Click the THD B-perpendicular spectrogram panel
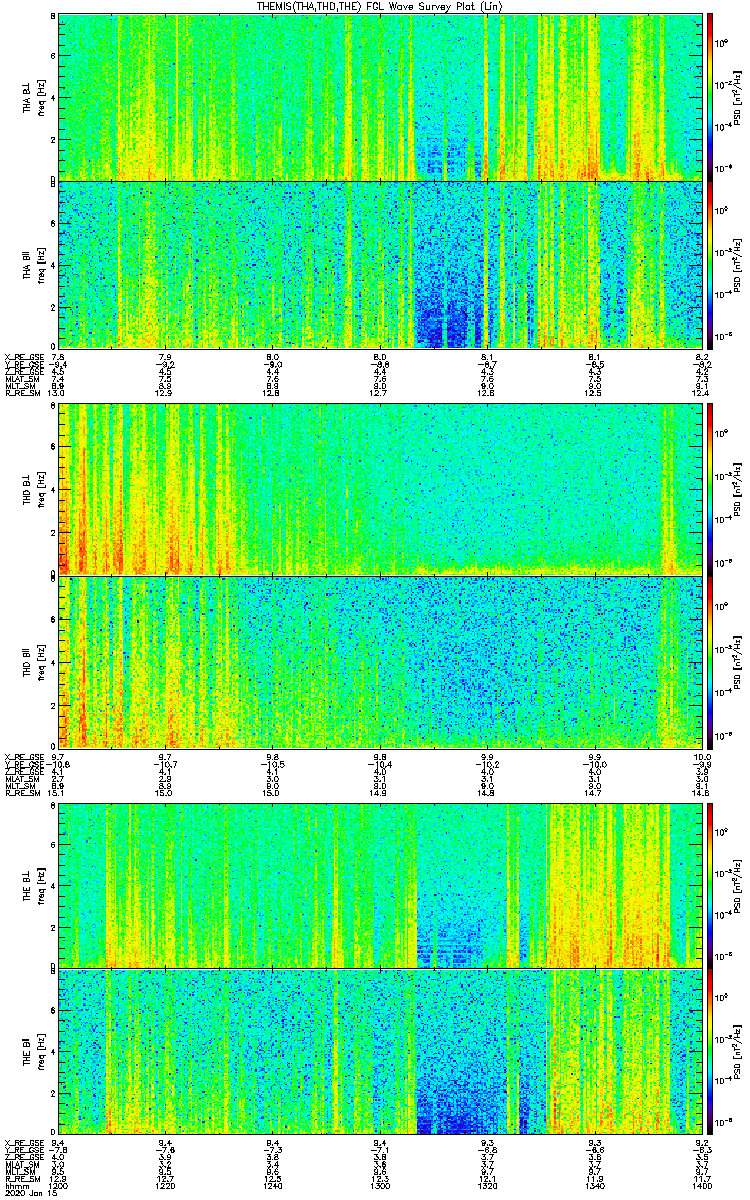 [x=379, y=490]
